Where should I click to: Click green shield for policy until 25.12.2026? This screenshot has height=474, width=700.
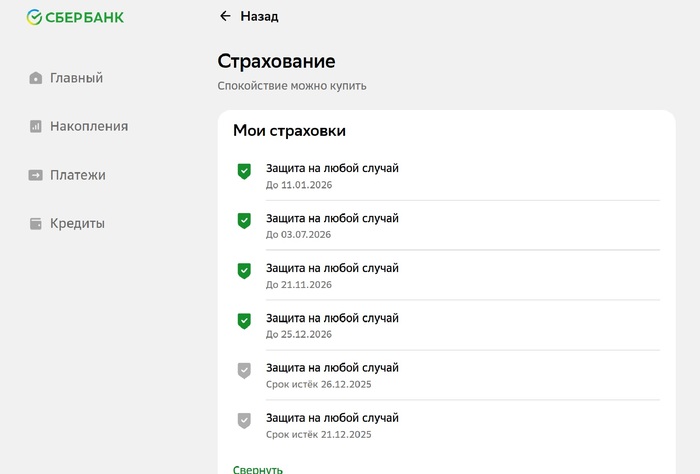click(244, 321)
